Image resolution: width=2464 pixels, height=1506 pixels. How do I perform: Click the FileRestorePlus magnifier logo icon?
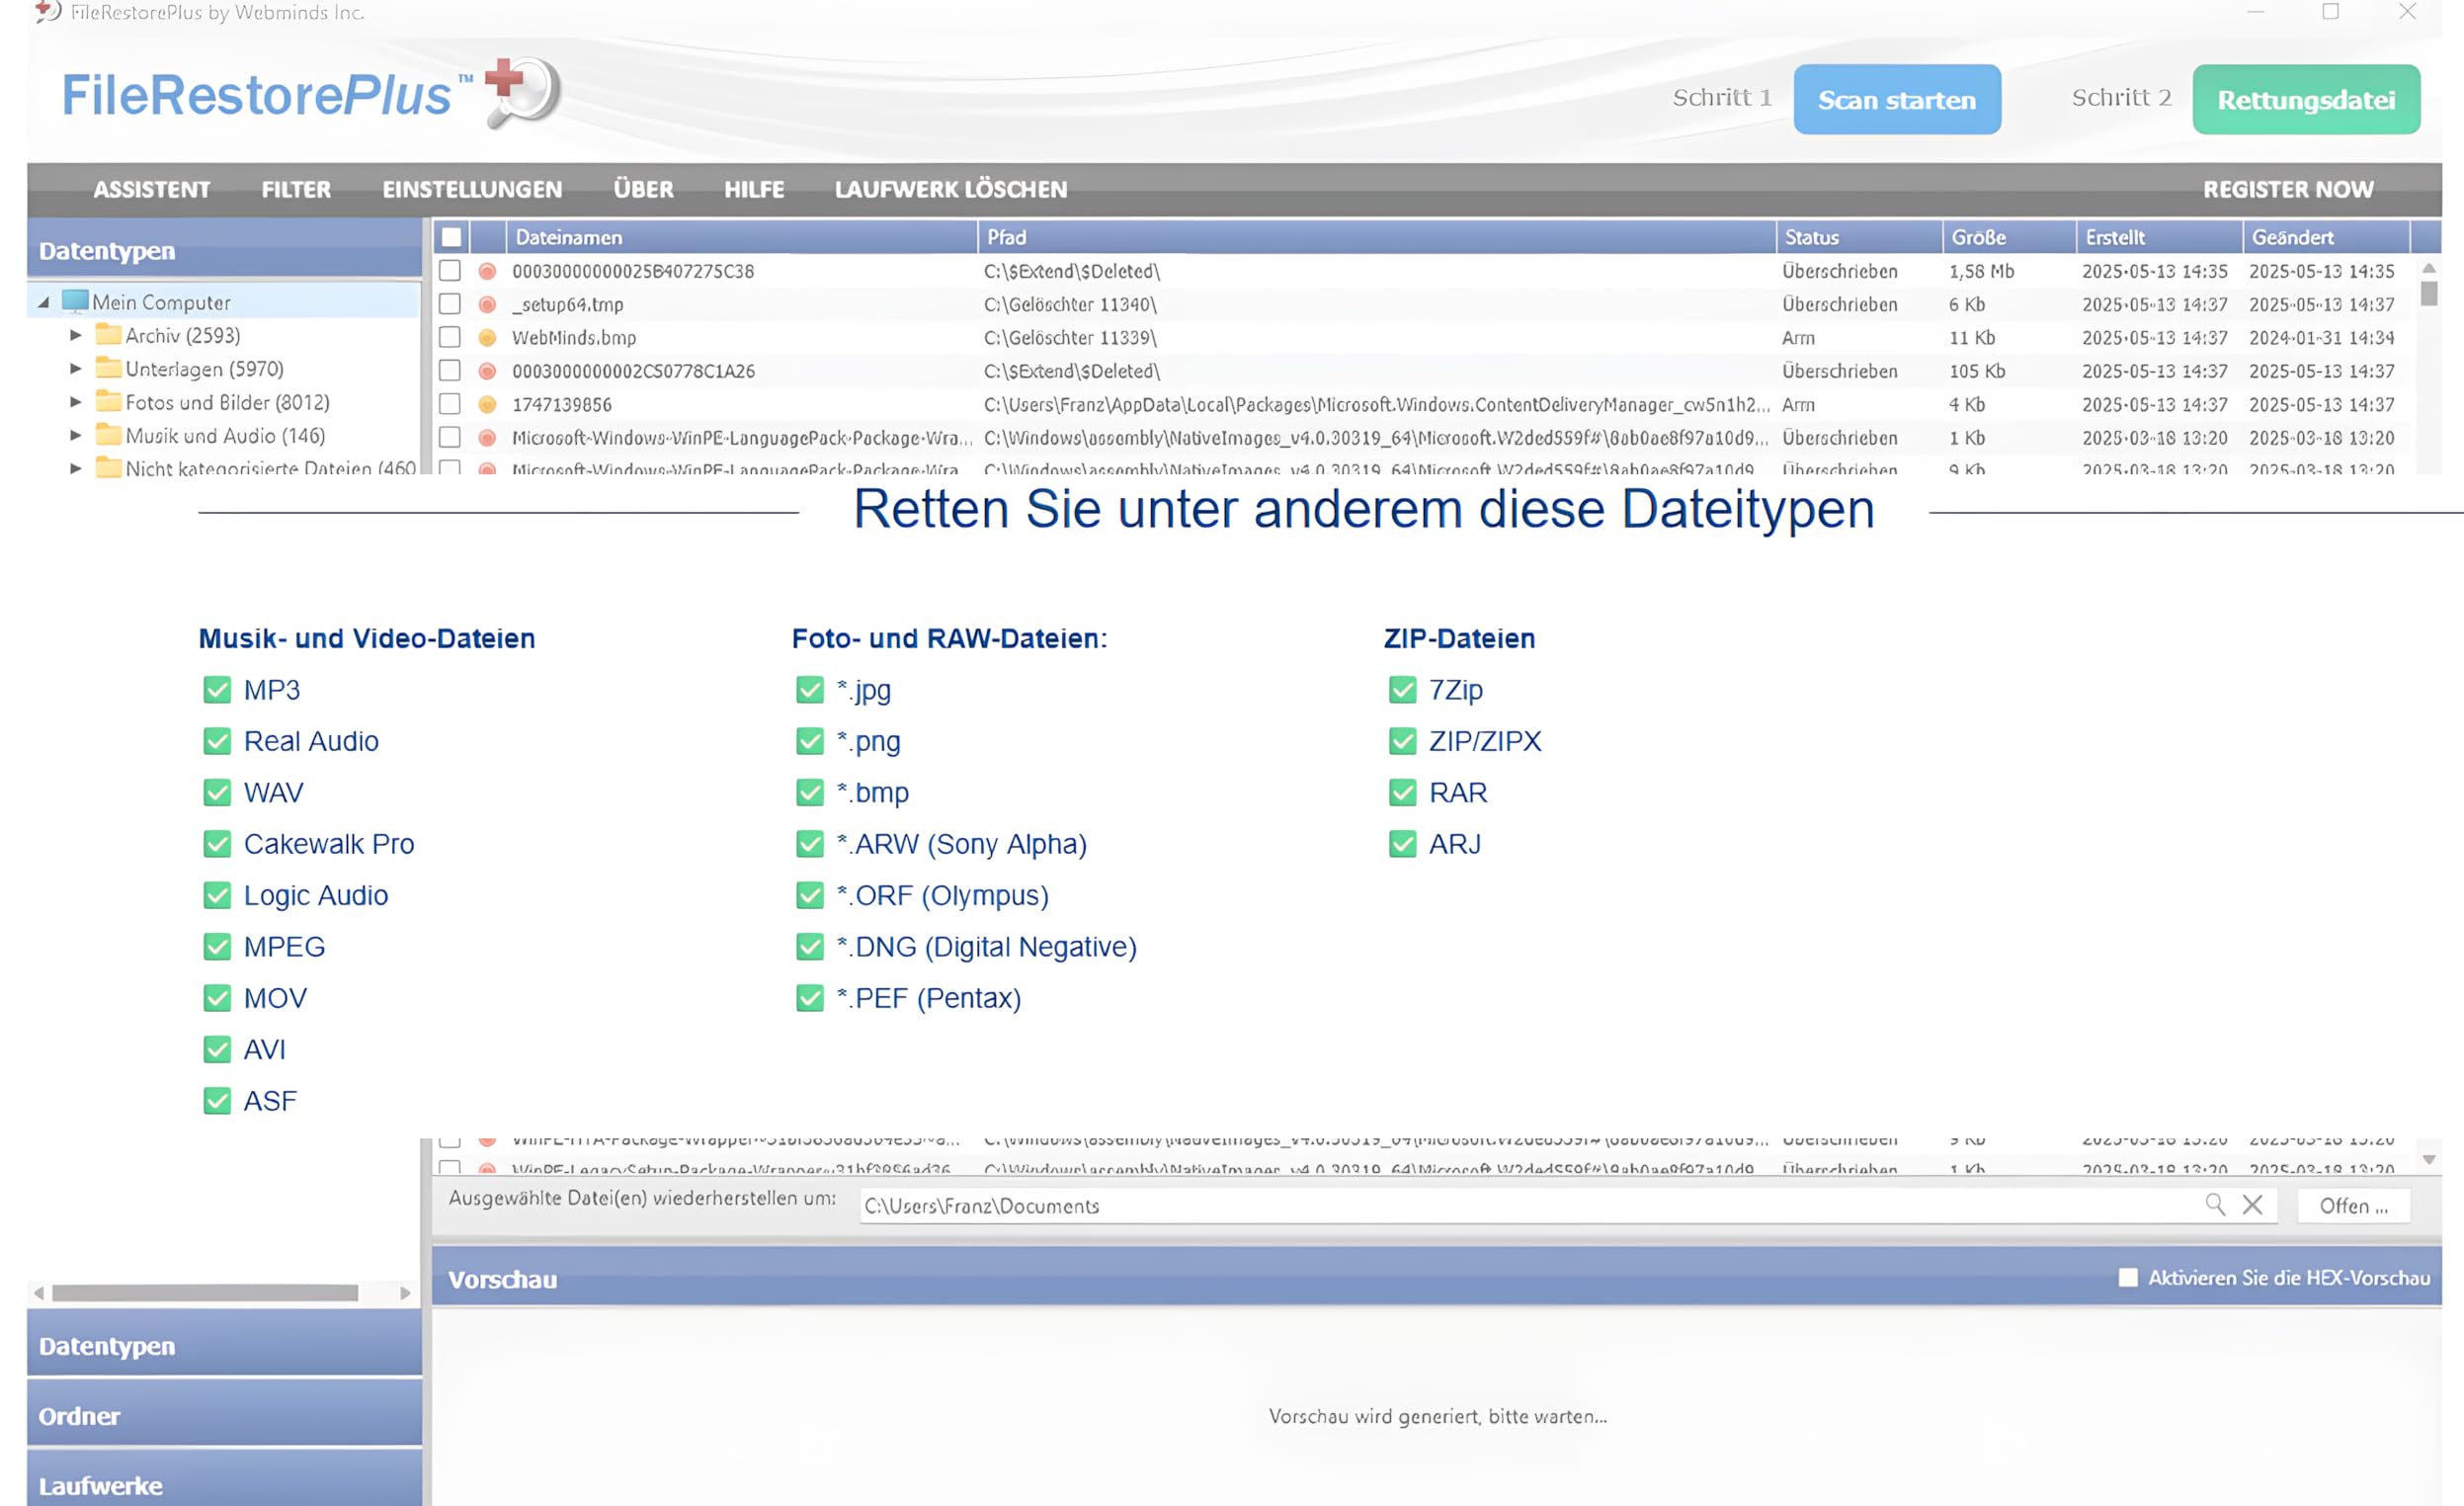tap(523, 92)
